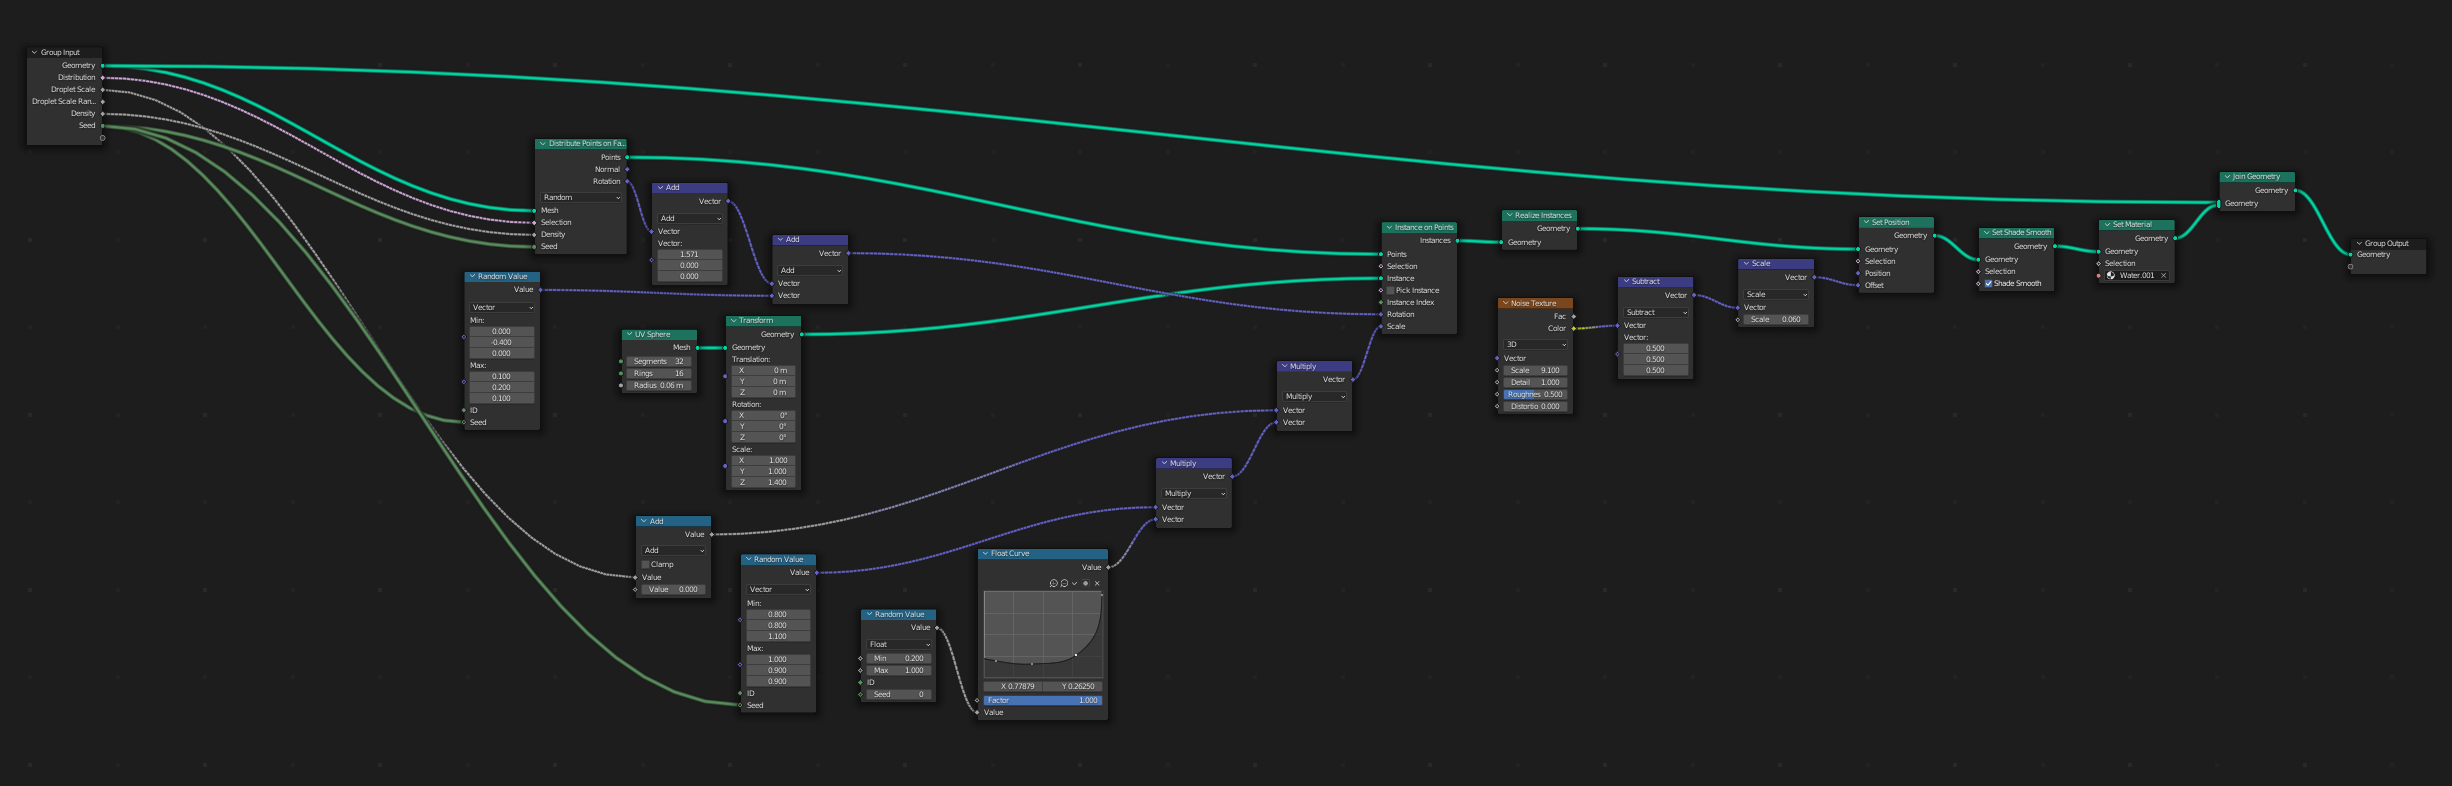2452x786 pixels.
Task: Click the Transform Scale Z 1.400 field
Action: [x=763, y=482]
